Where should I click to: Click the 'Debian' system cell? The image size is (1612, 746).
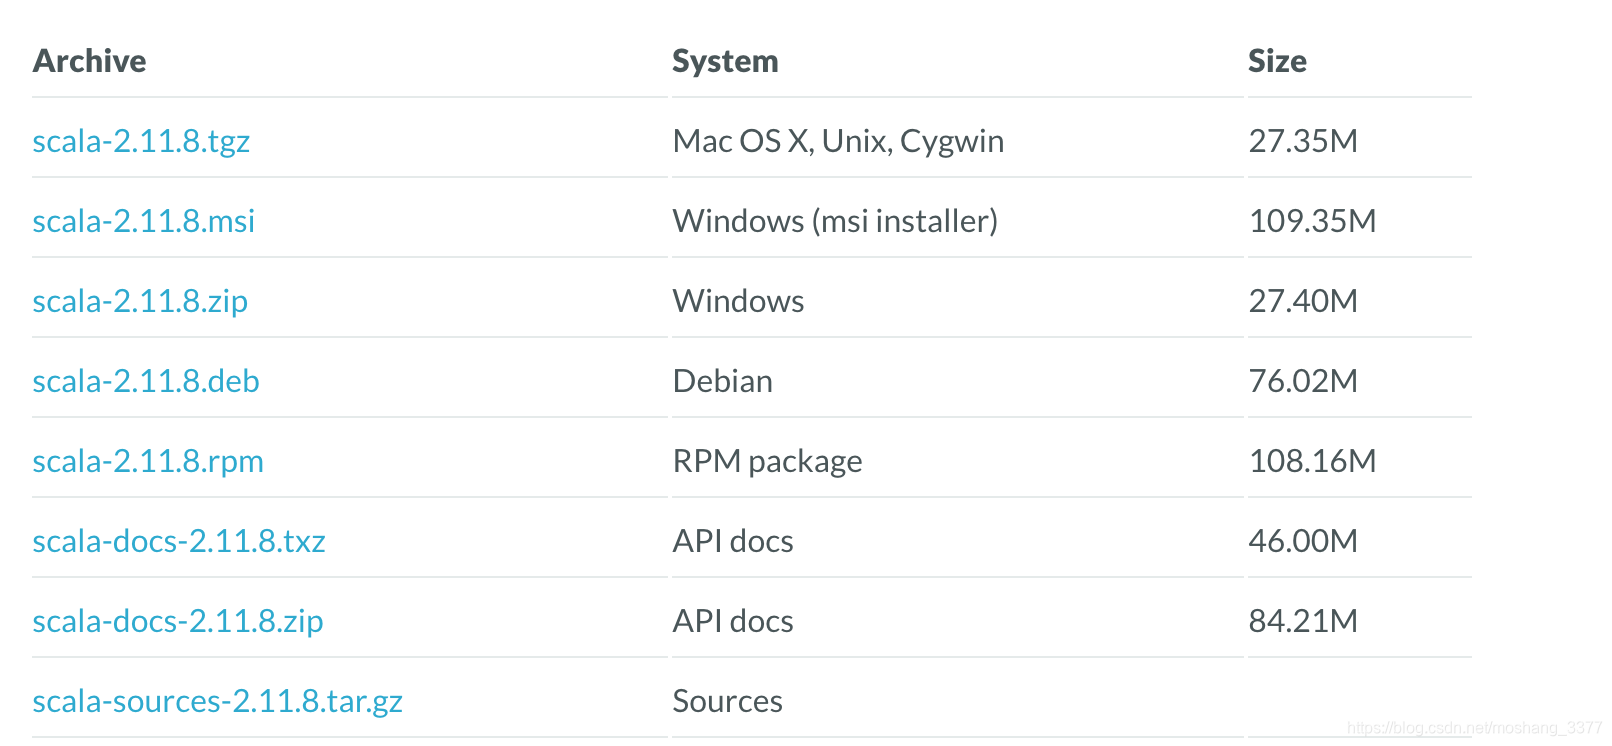tap(722, 381)
